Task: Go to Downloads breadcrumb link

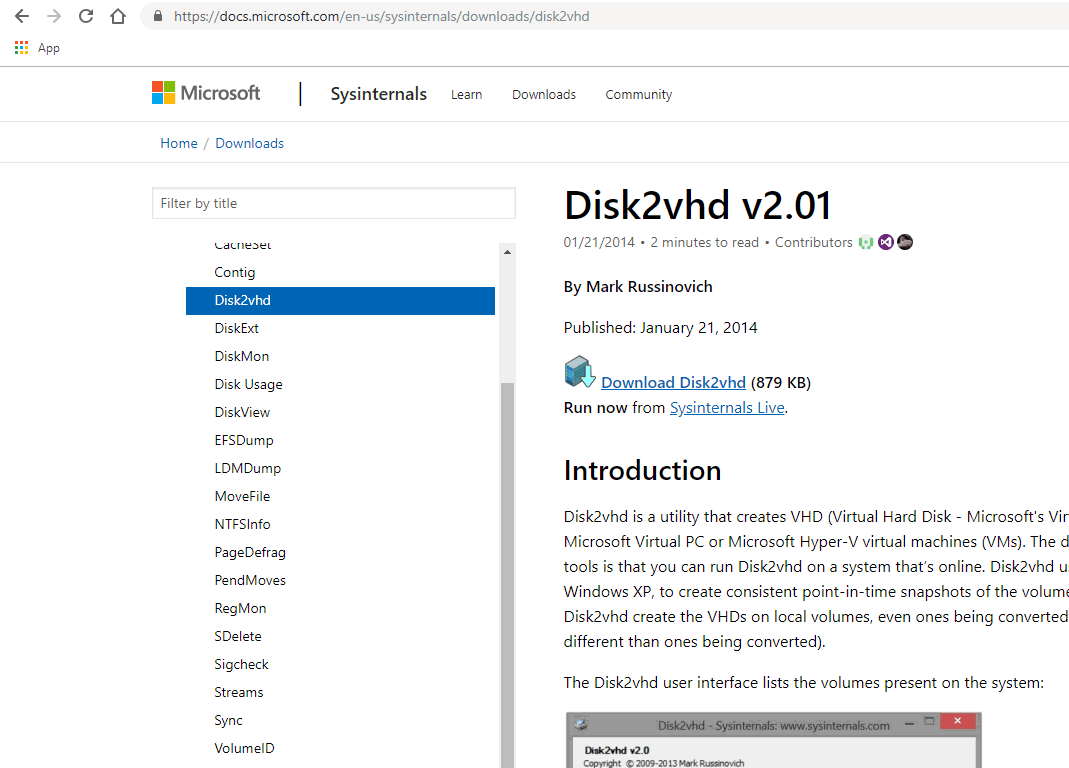Action: tap(250, 143)
